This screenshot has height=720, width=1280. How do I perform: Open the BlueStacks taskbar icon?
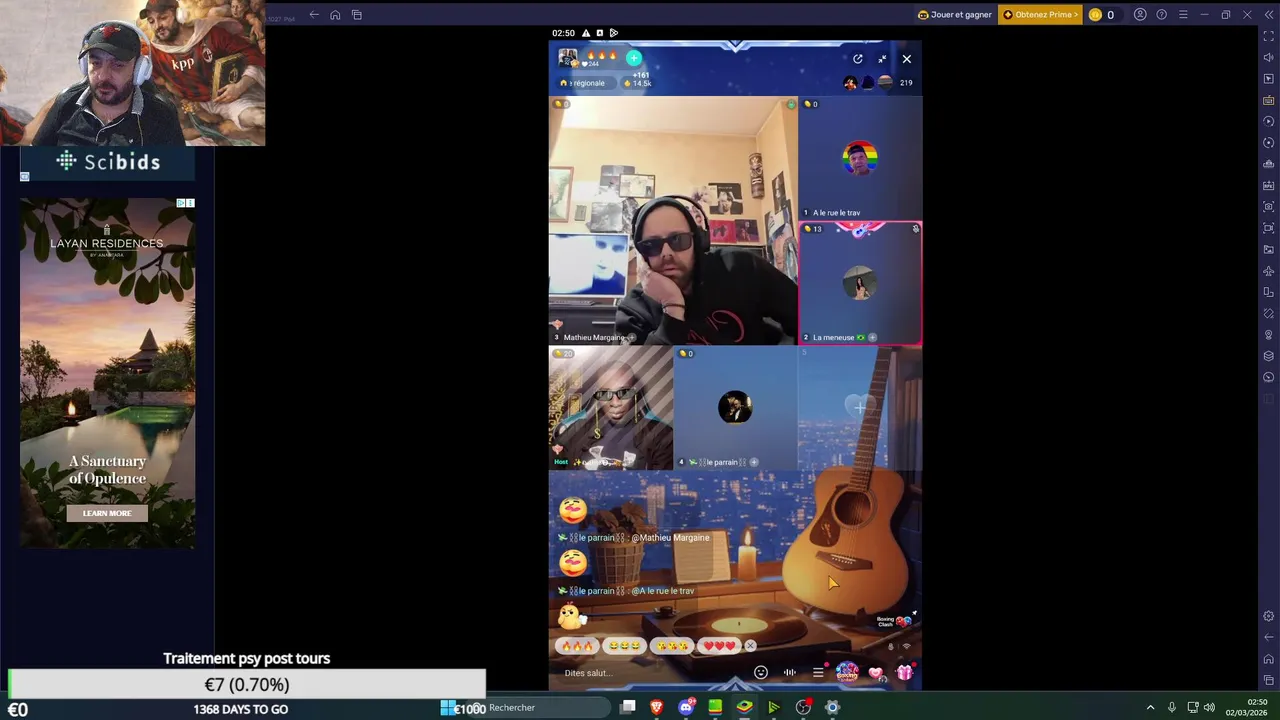click(744, 708)
